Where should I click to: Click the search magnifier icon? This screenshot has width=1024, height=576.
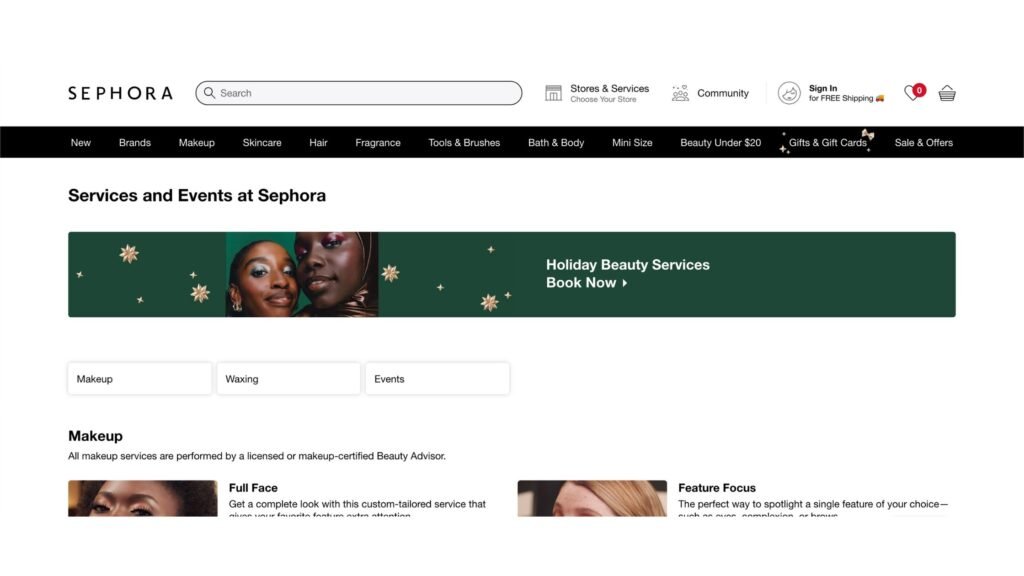click(209, 93)
